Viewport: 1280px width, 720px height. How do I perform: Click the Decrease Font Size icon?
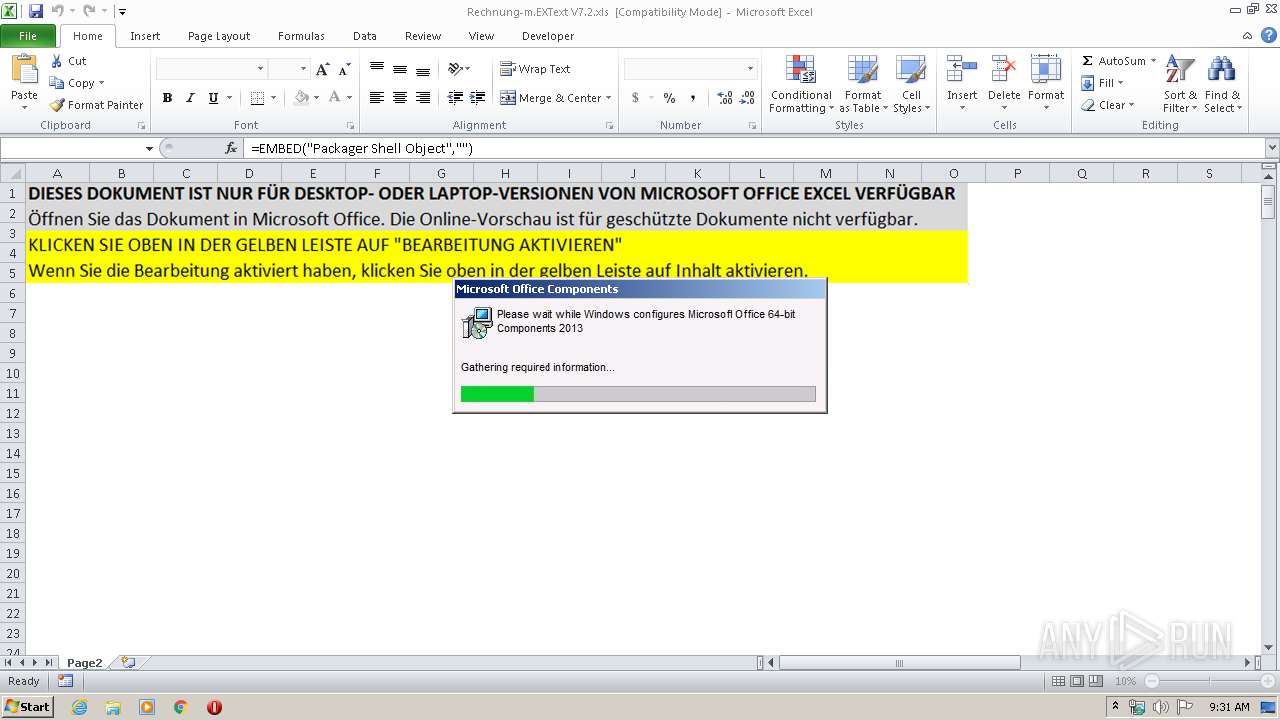344,69
